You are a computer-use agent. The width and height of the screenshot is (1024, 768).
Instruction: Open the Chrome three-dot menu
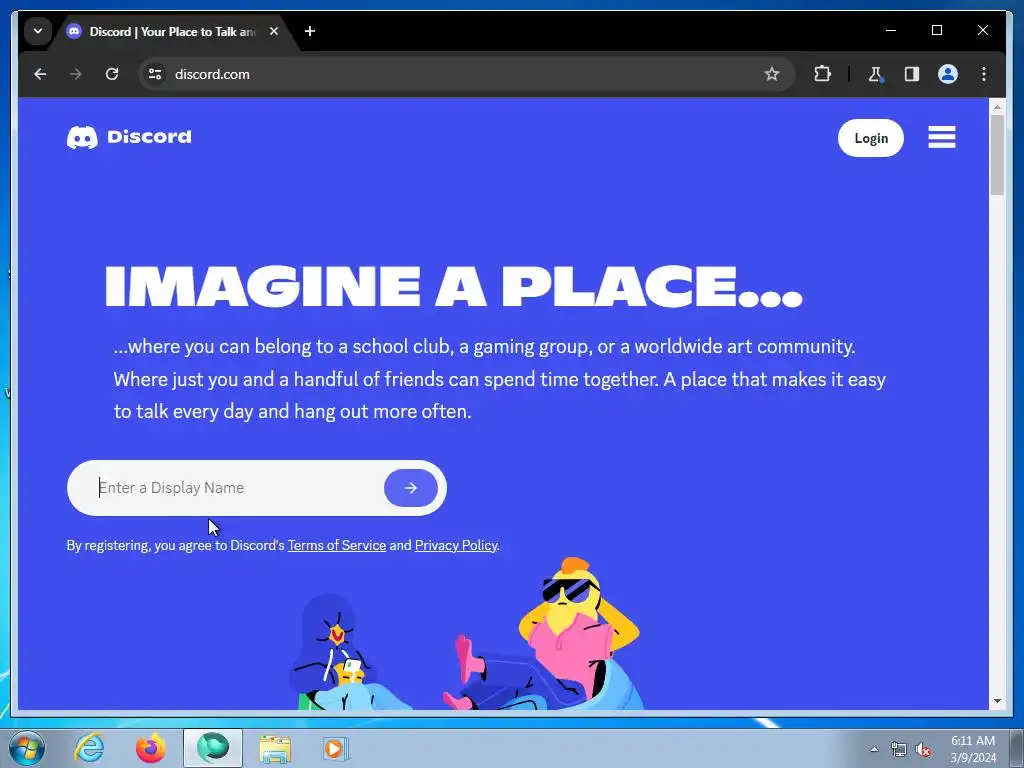click(984, 74)
